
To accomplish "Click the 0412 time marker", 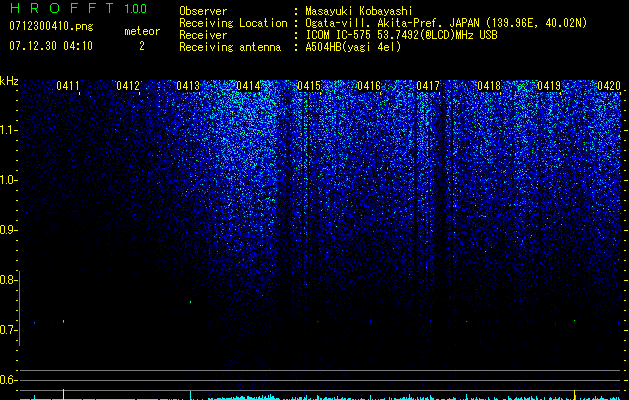I will [x=128, y=86].
